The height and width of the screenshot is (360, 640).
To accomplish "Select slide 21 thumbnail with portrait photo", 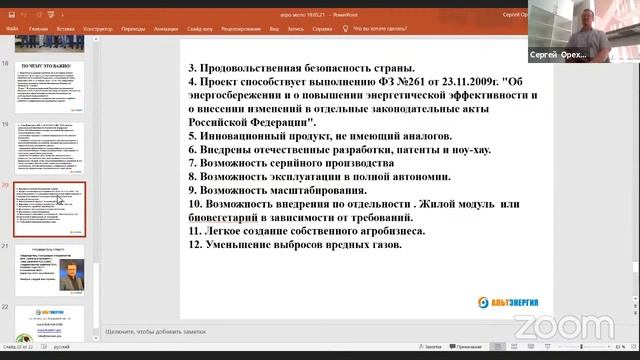I will coord(49,270).
